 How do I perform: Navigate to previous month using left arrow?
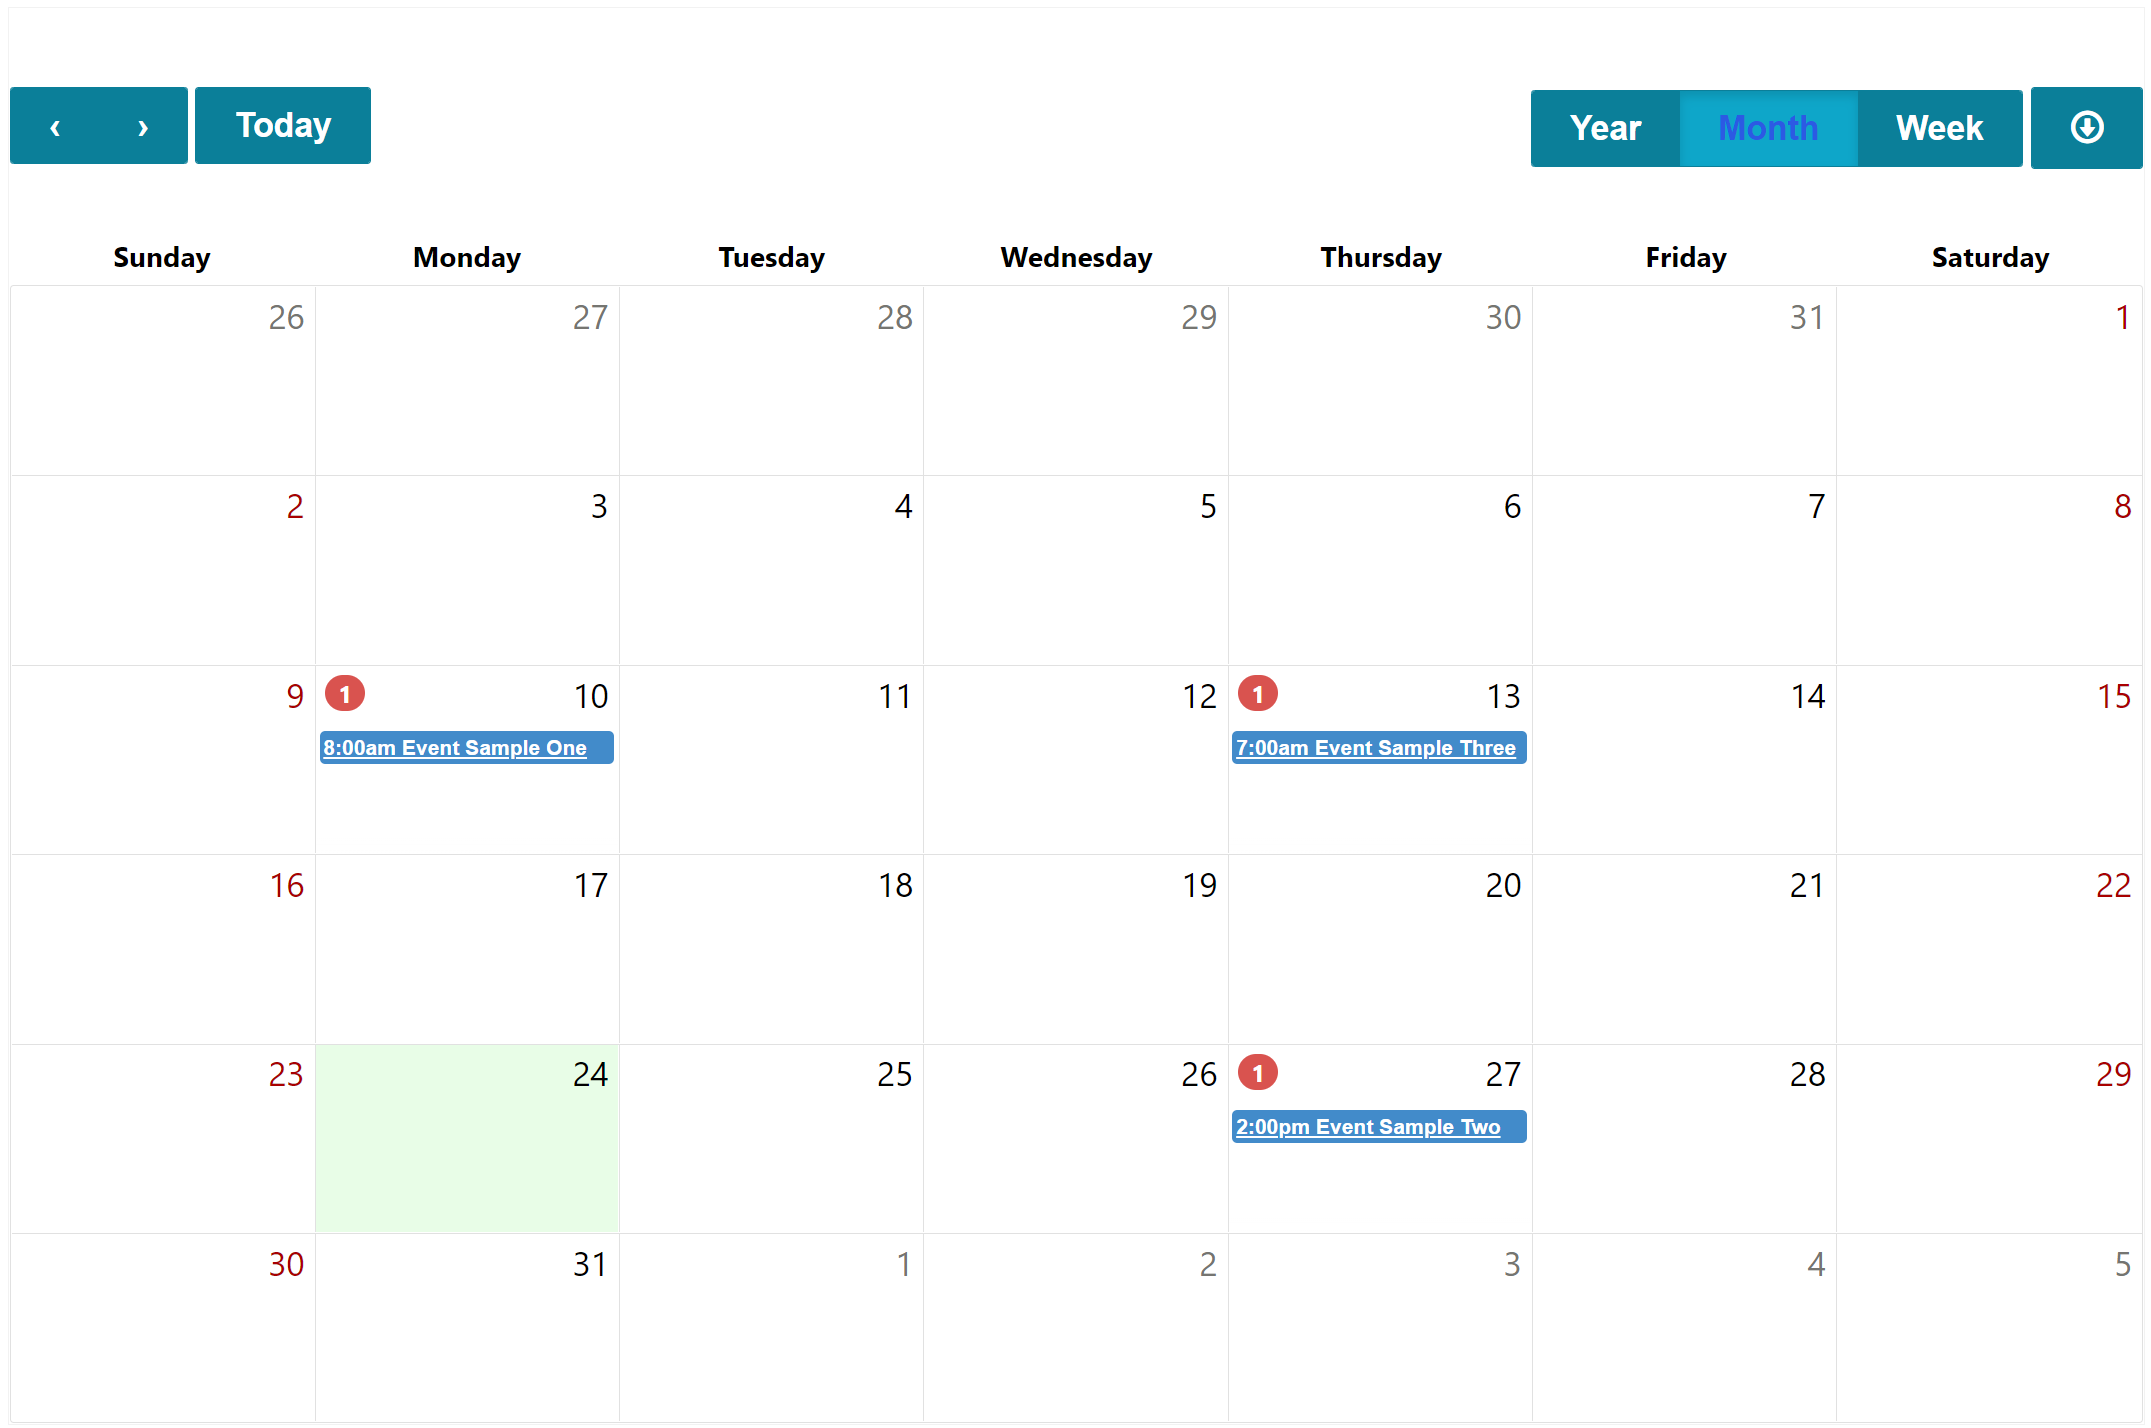pos(56,124)
